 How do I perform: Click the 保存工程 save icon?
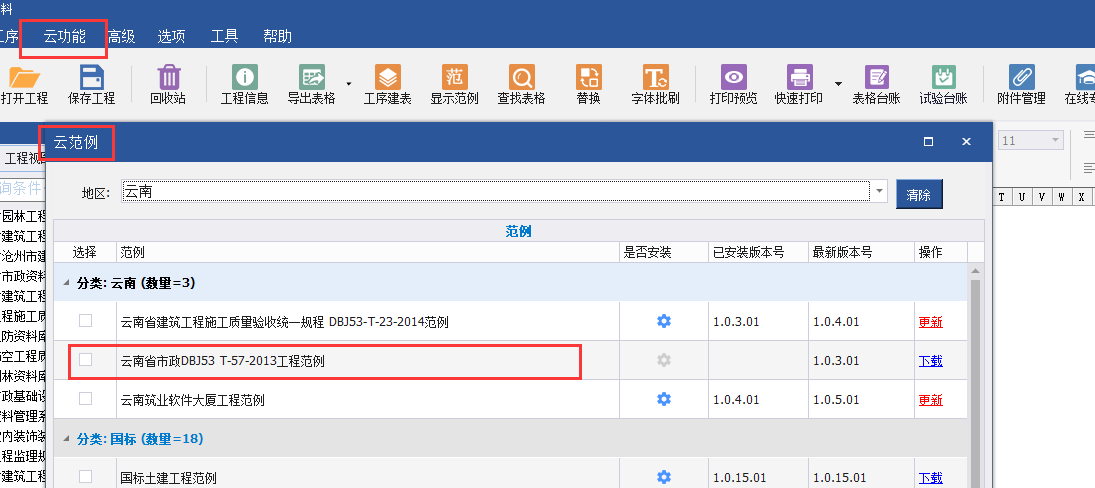[x=91, y=77]
